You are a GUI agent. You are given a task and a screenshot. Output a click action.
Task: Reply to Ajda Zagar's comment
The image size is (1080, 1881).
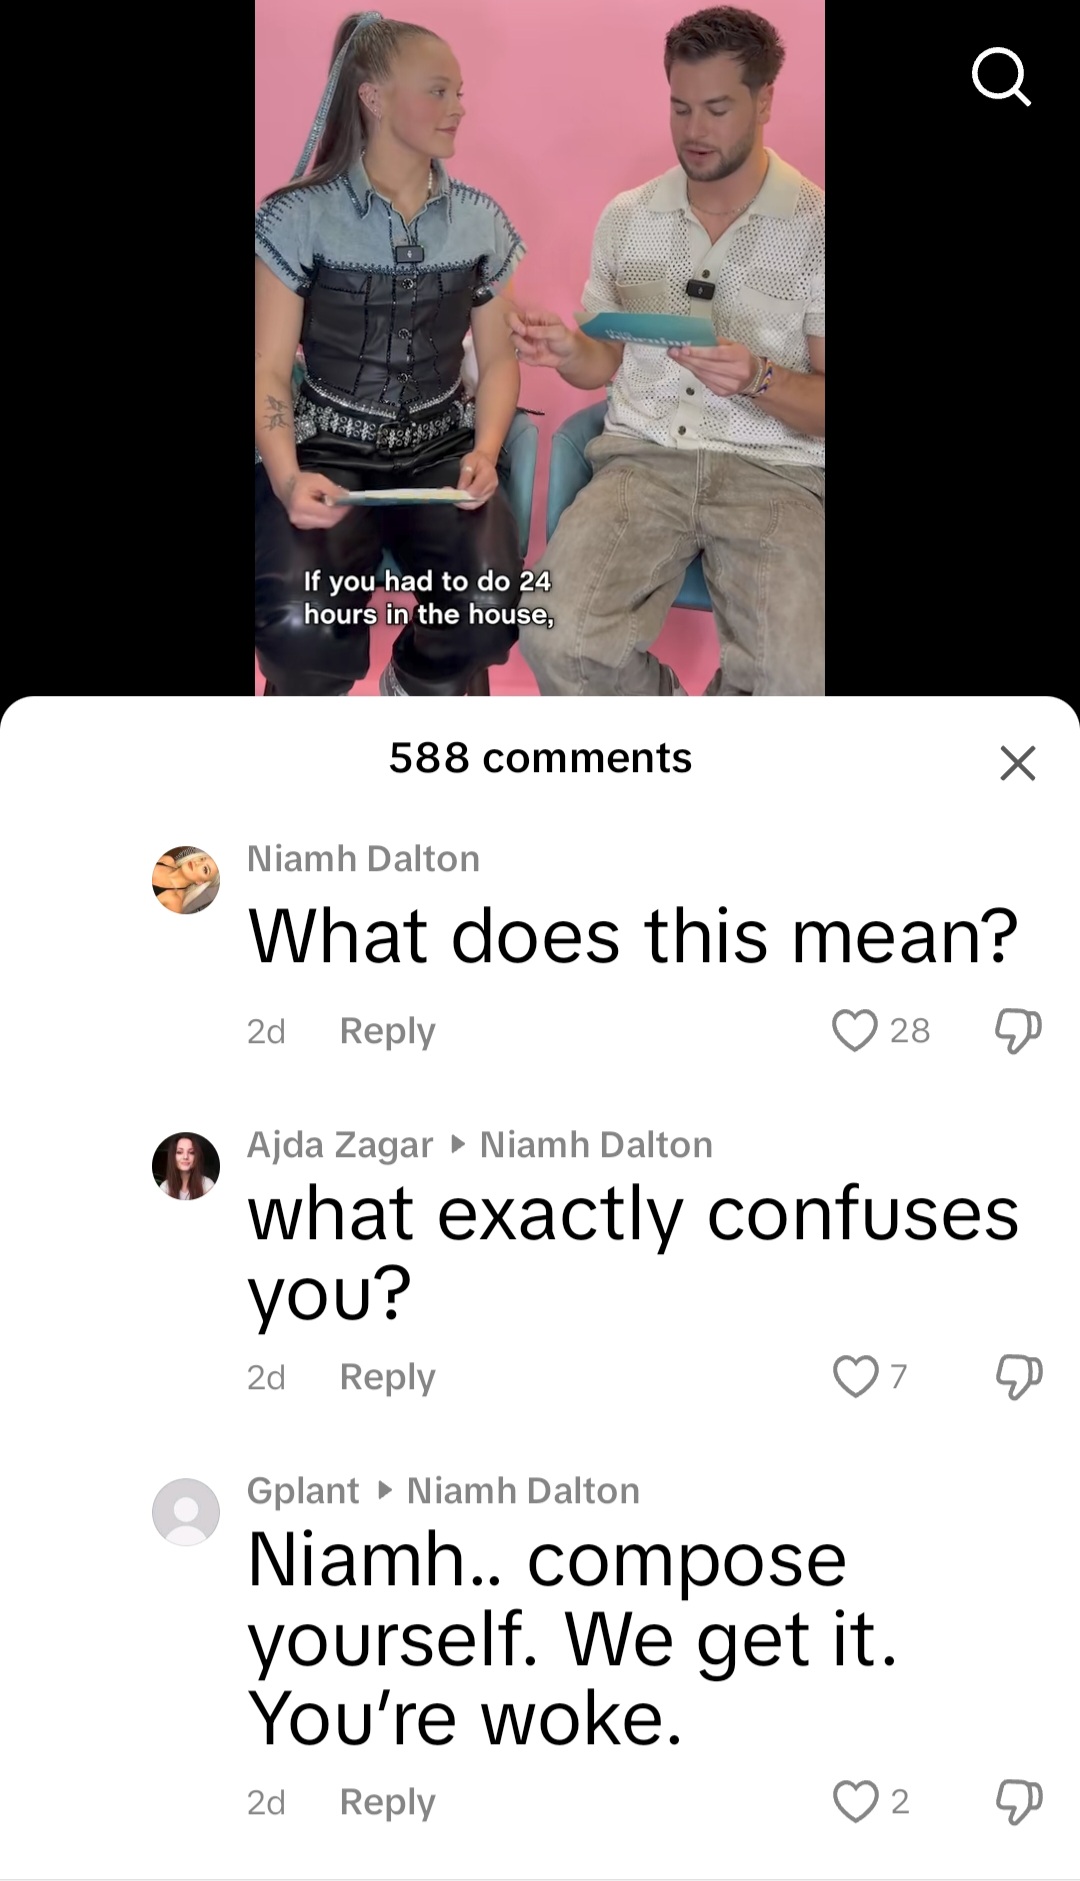[x=387, y=1377]
